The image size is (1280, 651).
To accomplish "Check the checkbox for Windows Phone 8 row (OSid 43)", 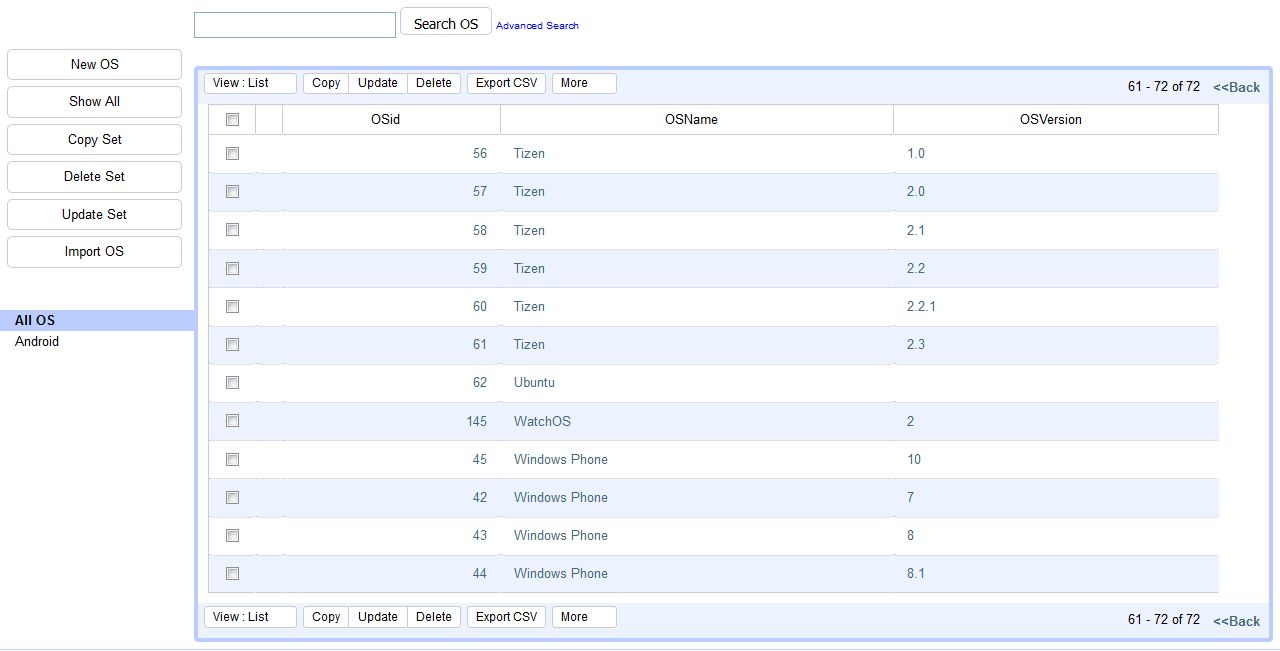I will [233, 535].
